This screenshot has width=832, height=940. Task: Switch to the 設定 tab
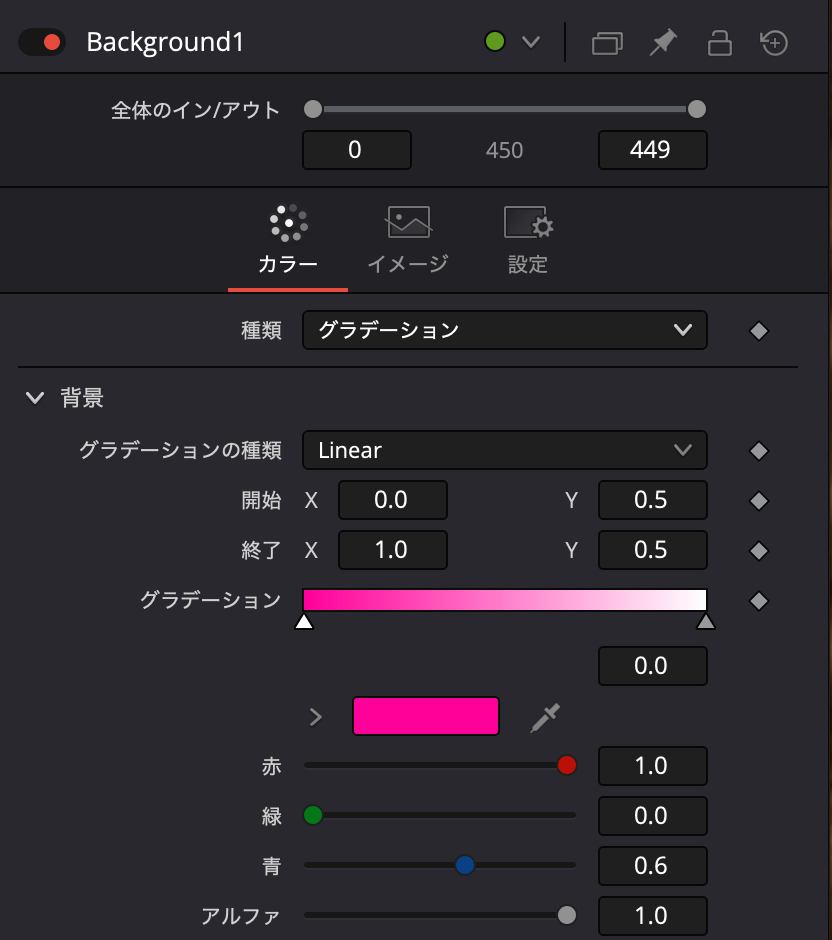(527, 240)
